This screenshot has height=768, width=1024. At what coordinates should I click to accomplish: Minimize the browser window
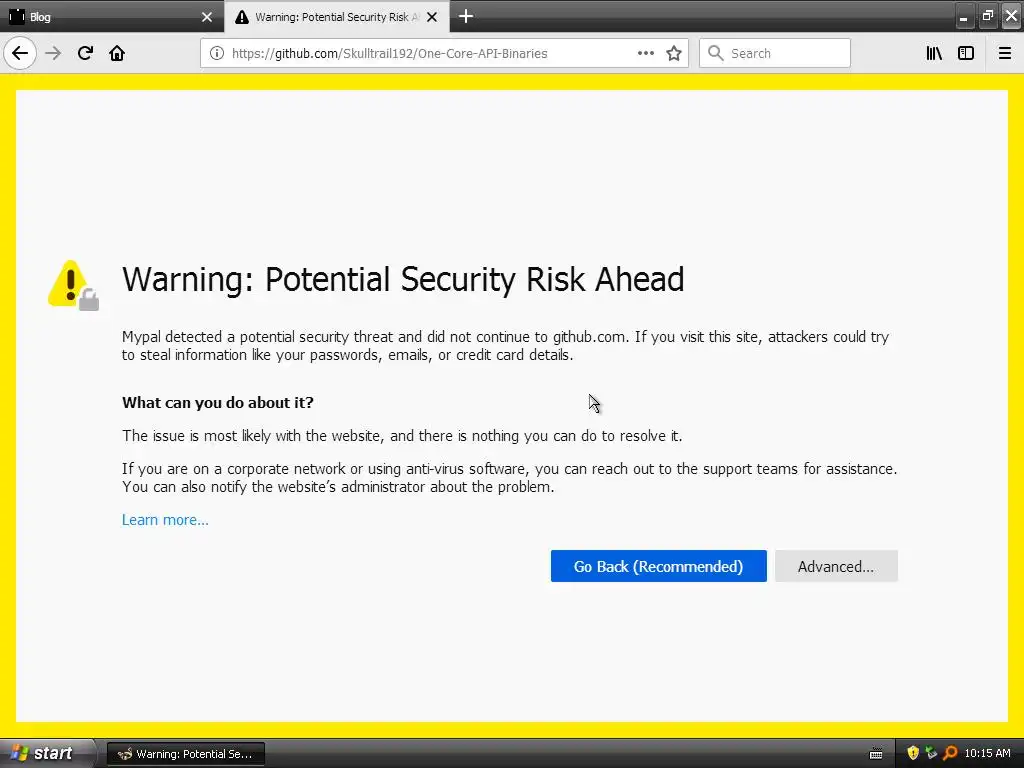(963, 17)
